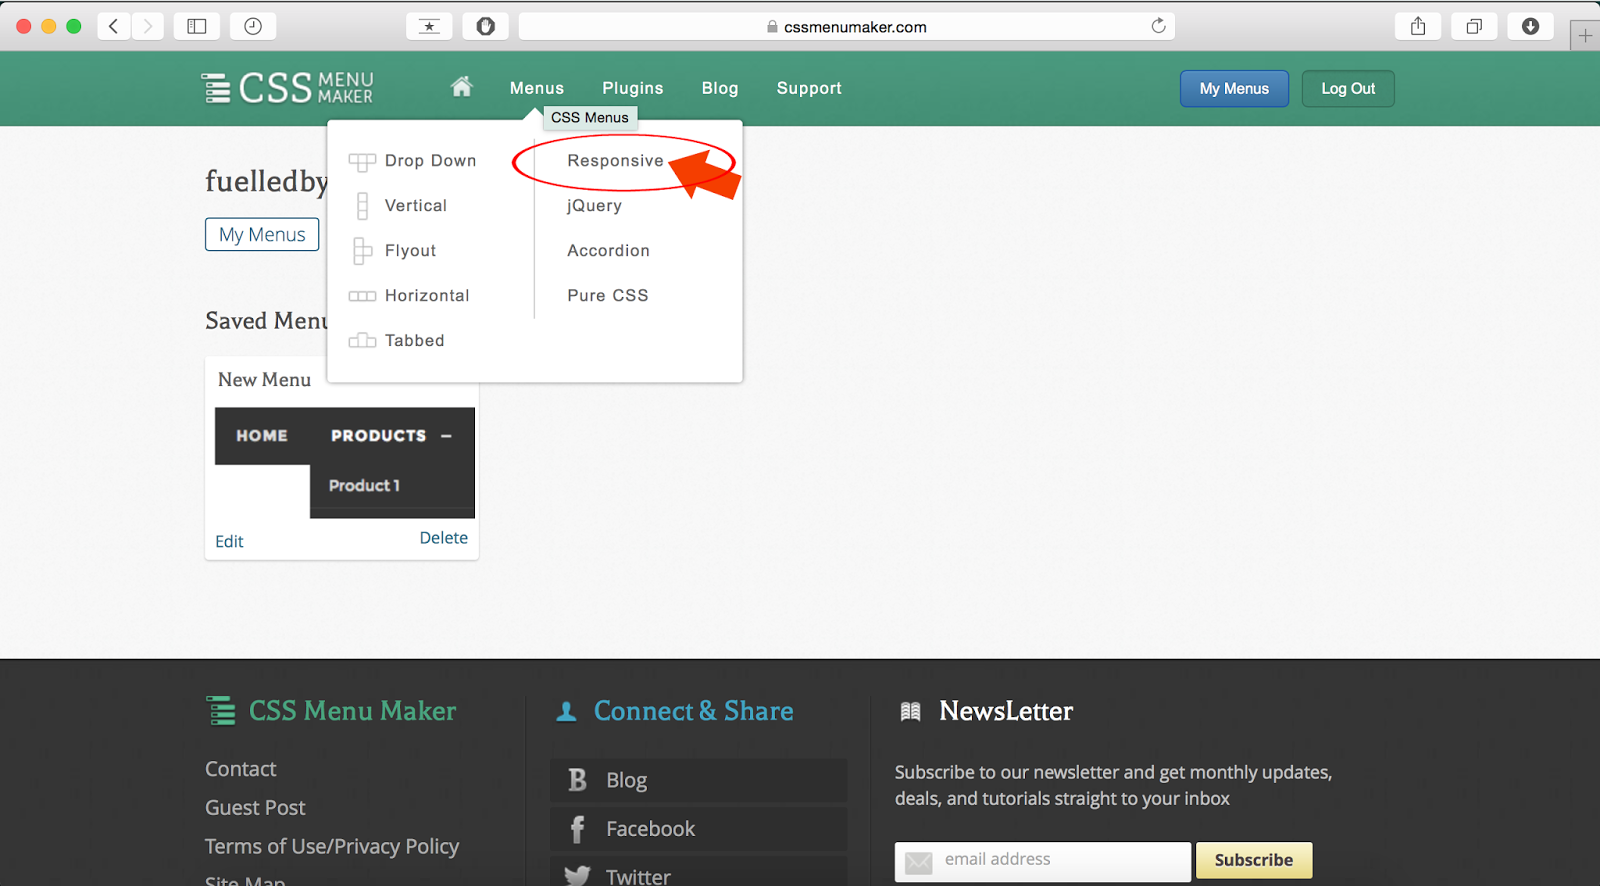
Task: Click the Vertical menu type icon
Action: (x=362, y=206)
